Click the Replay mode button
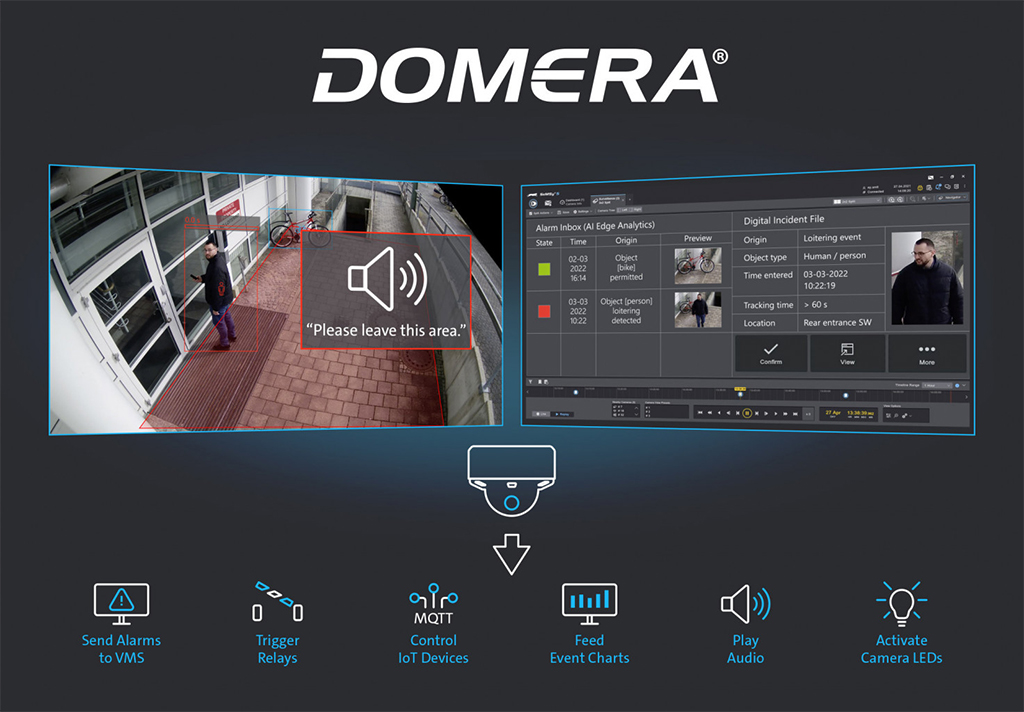 point(561,414)
